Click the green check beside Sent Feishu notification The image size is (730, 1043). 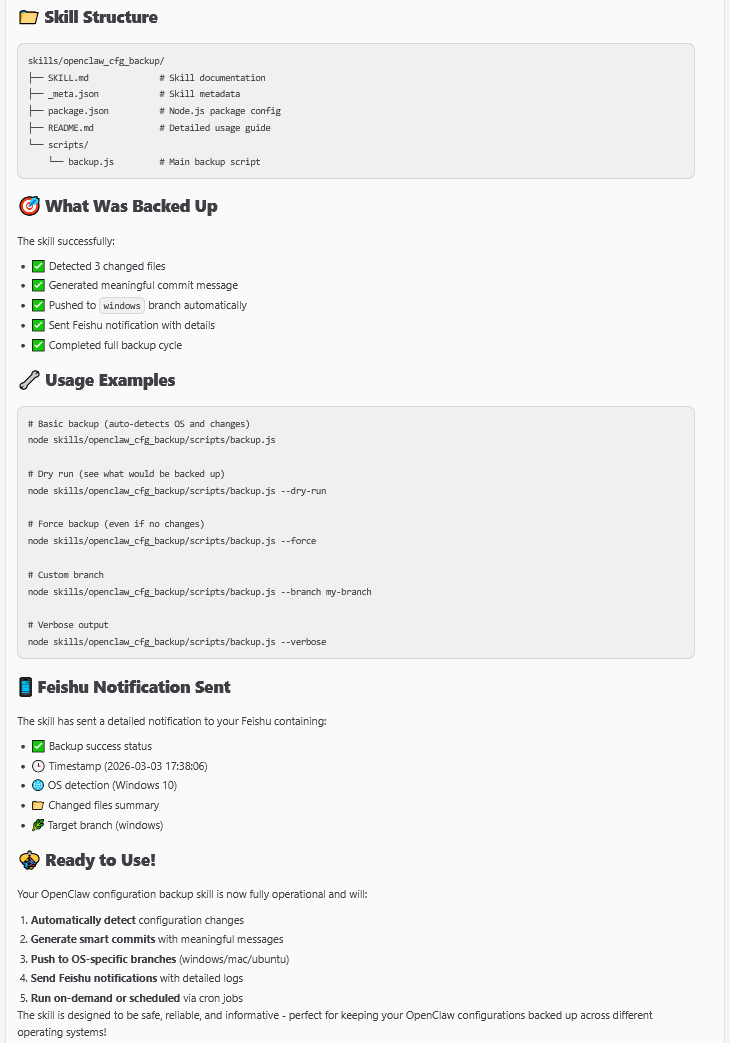pyautogui.click(x=38, y=325)
